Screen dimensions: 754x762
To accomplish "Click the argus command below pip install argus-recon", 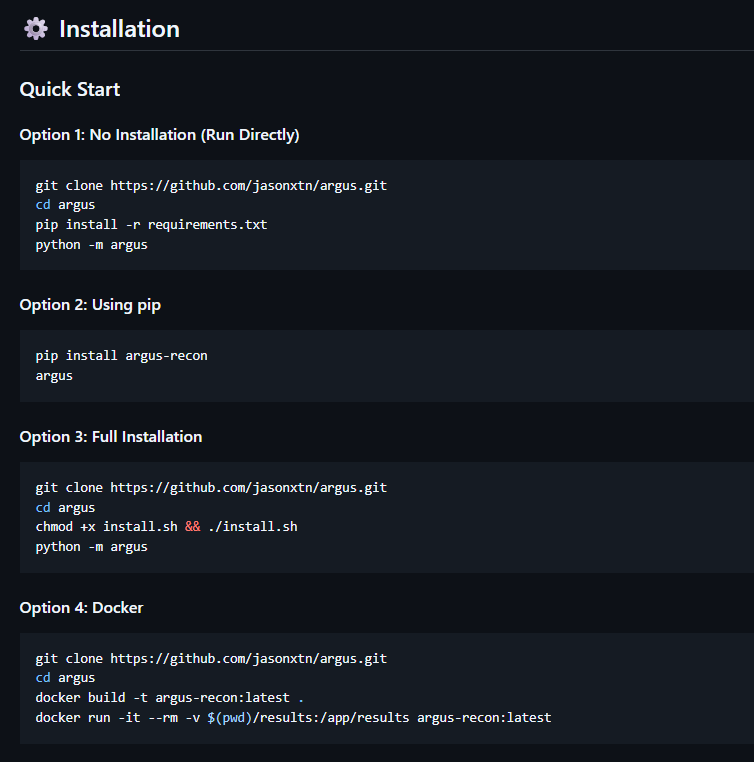I will pyautogui.click(x=54, y=375).
